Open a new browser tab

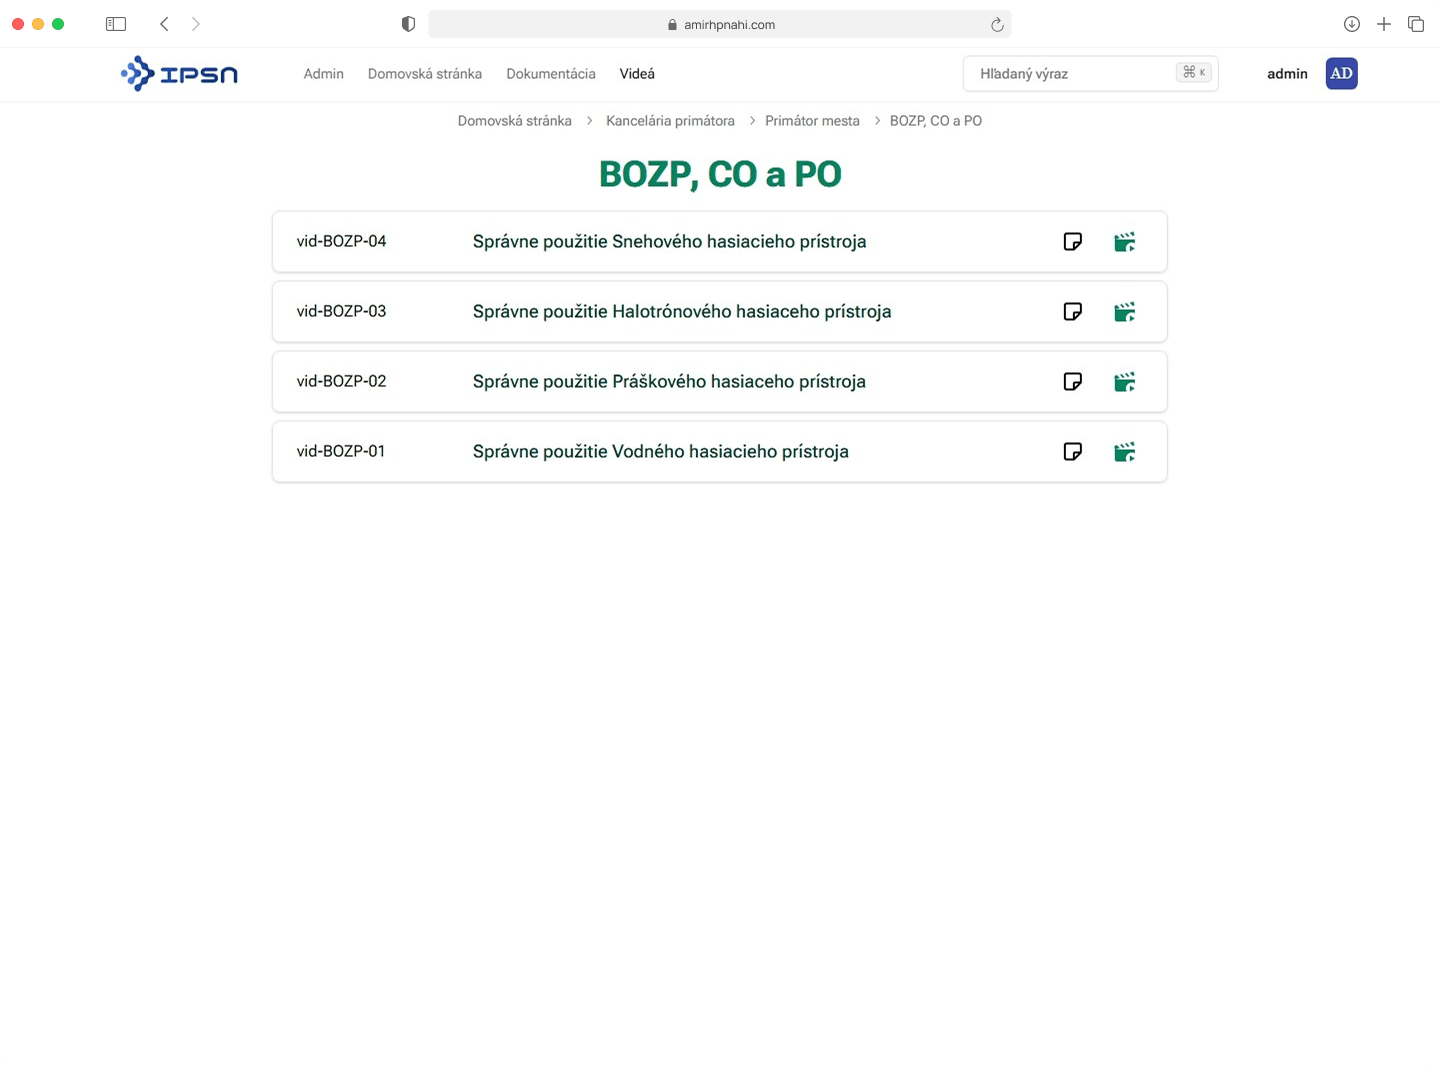click(x=1384, y=23)
